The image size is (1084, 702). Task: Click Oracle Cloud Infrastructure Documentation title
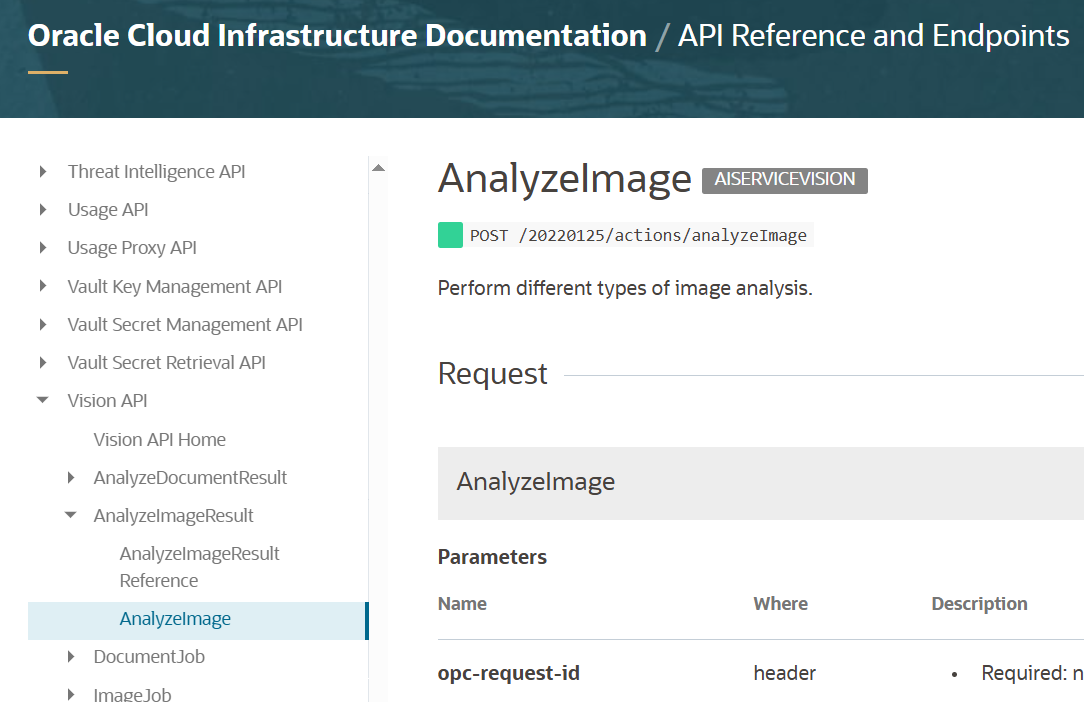point(337,36)
